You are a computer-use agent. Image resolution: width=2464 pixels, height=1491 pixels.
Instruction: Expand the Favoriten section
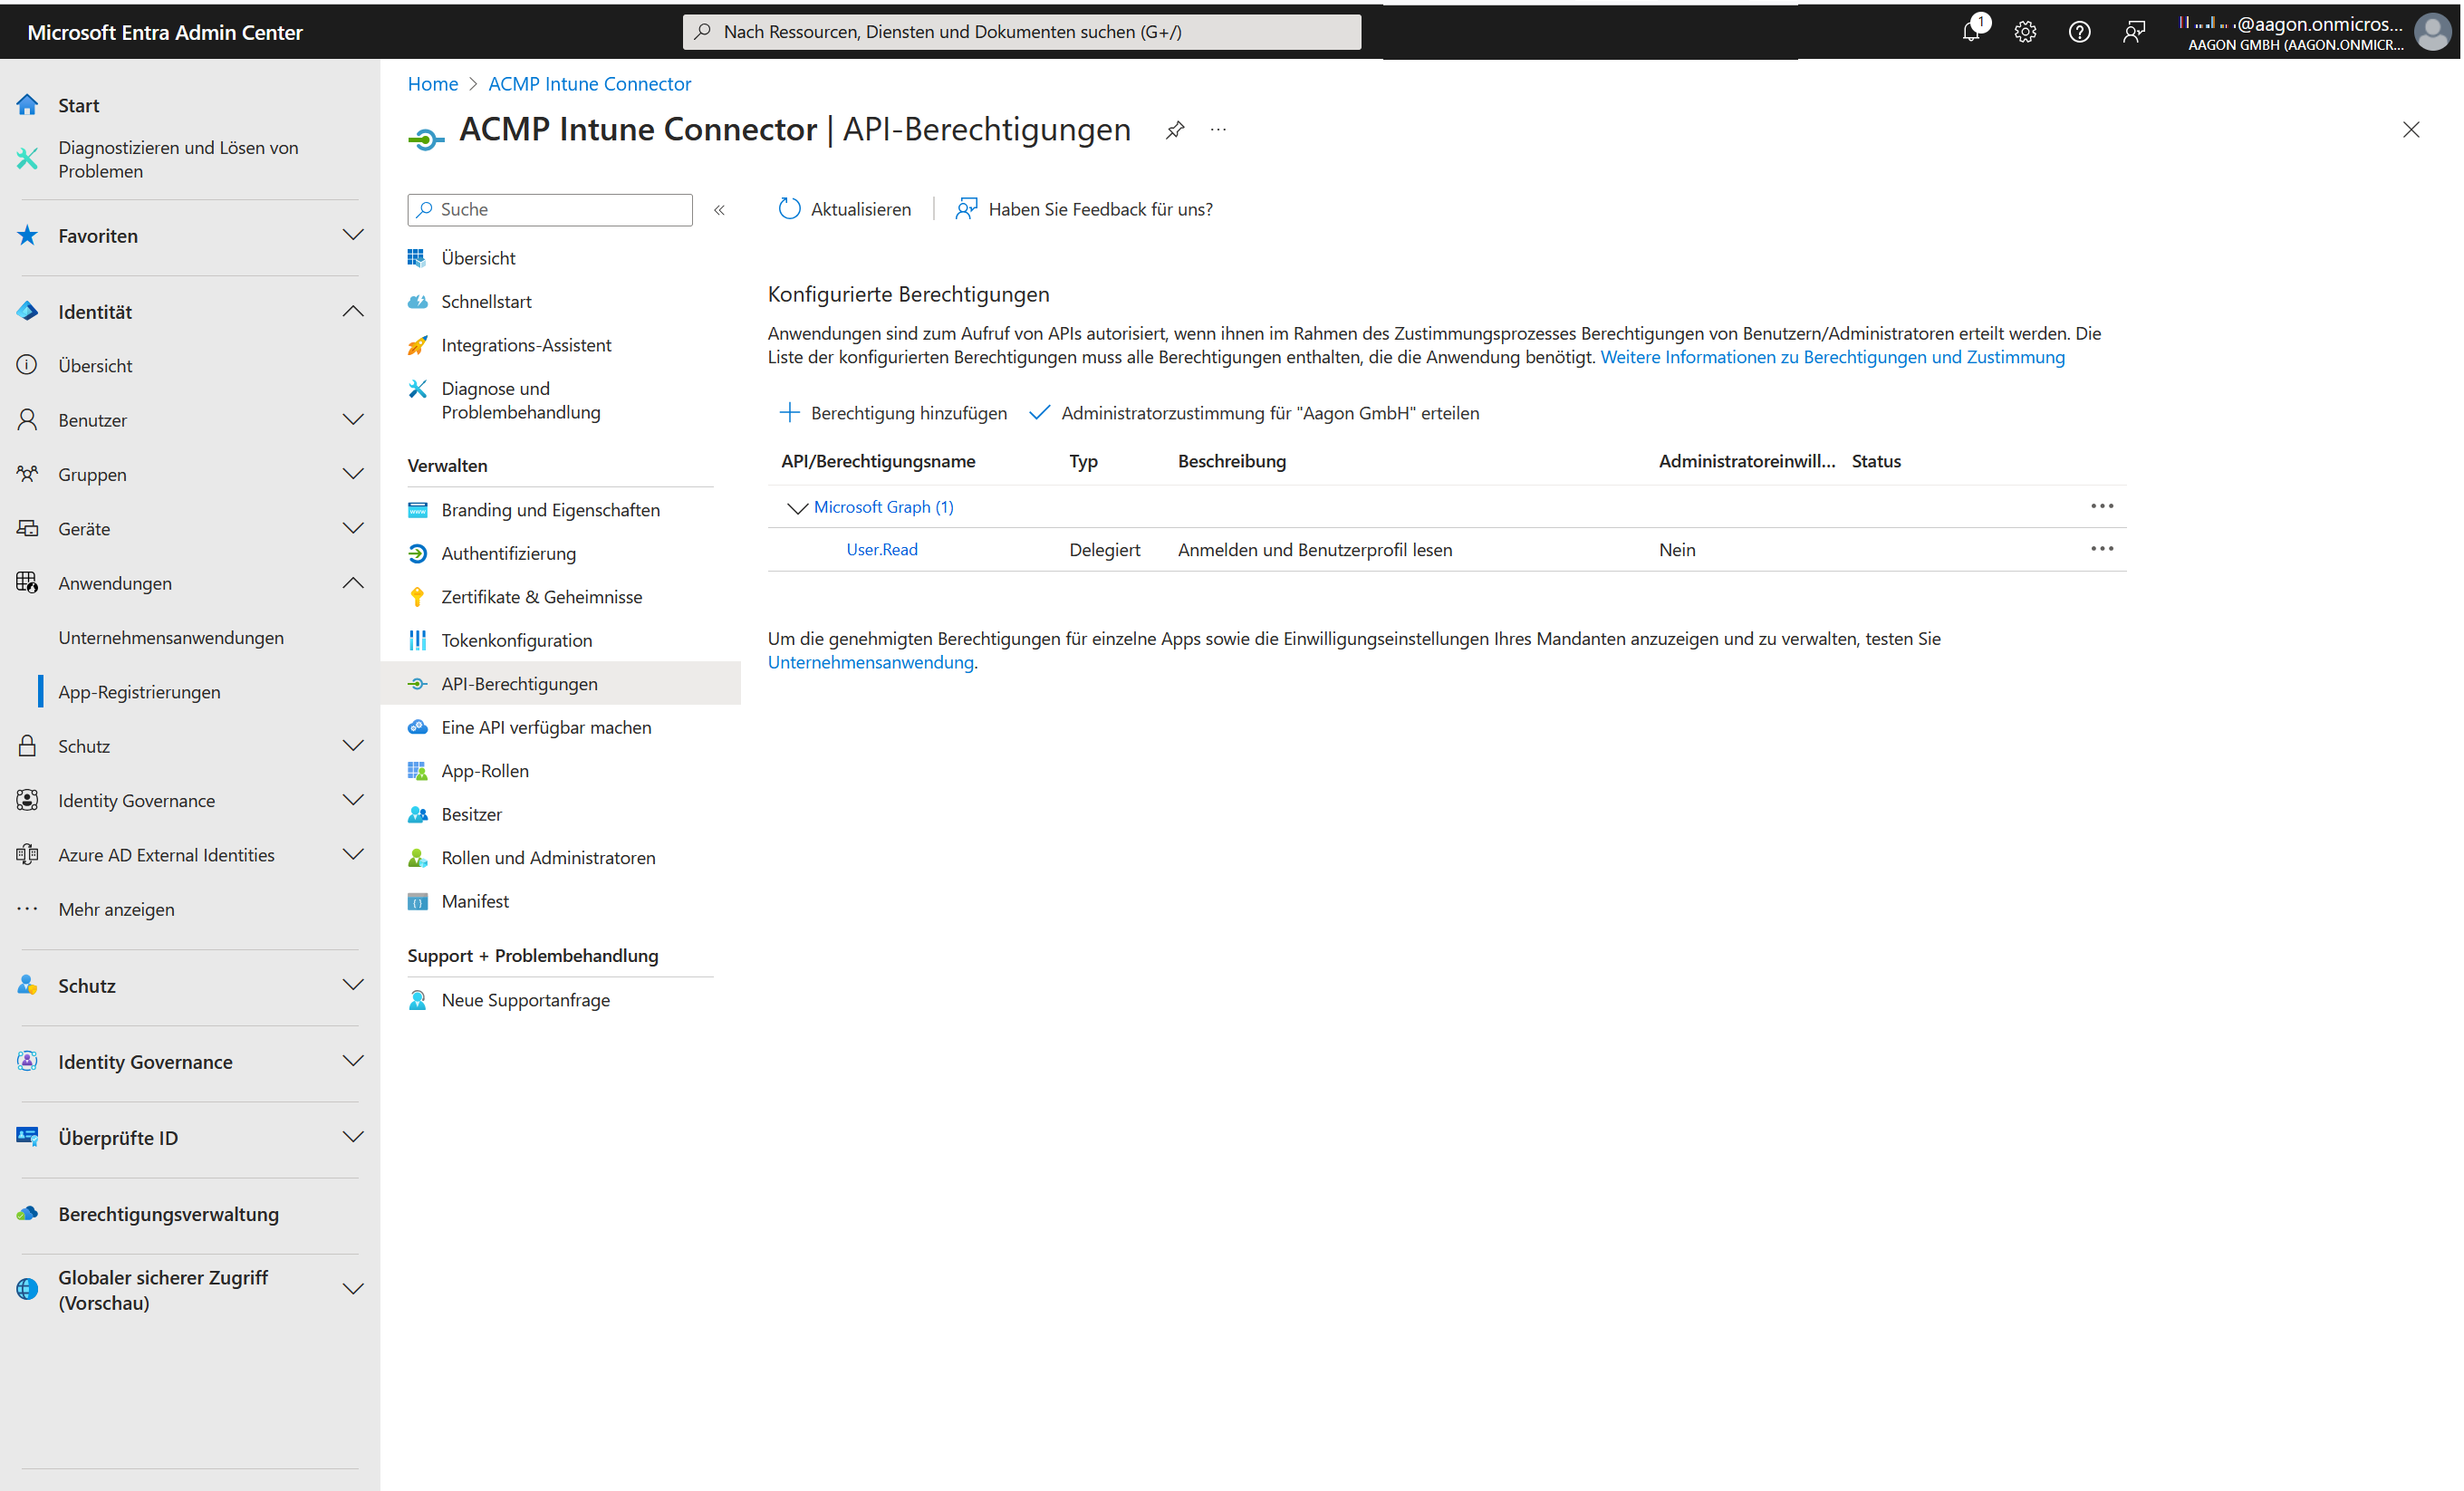(352, 236)
